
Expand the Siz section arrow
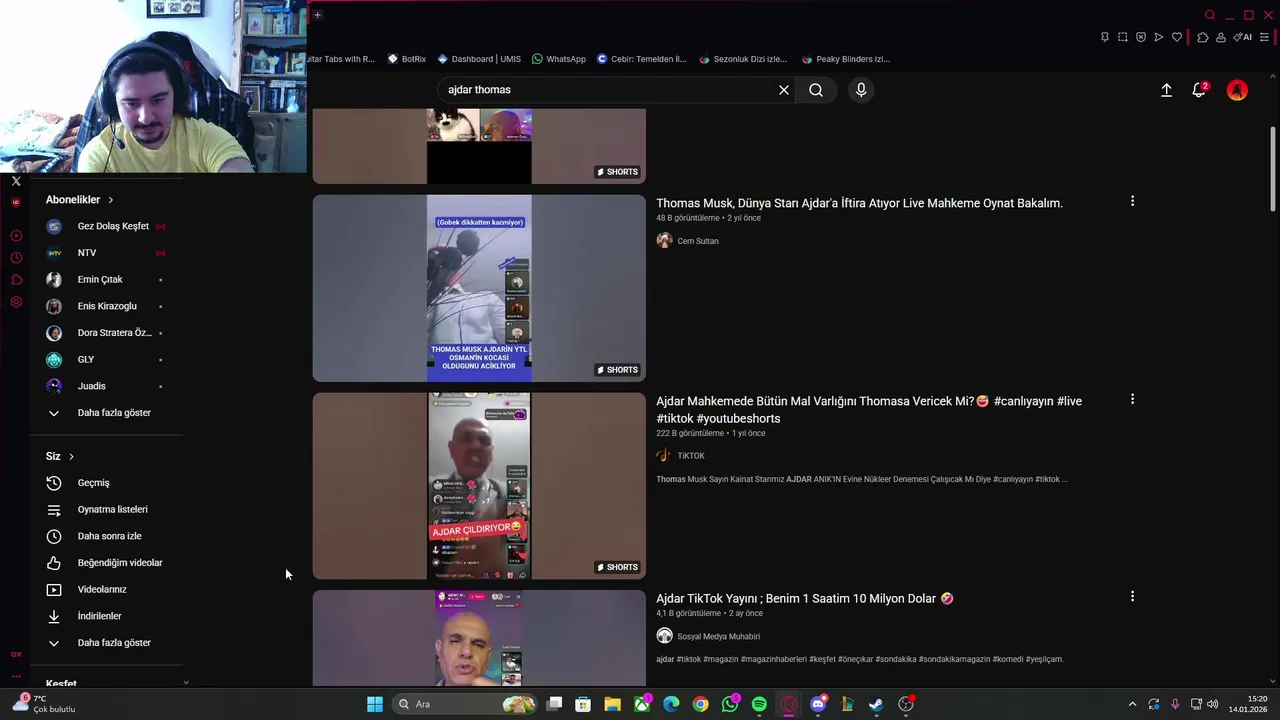pyautogui.click(x=71, y=456)
